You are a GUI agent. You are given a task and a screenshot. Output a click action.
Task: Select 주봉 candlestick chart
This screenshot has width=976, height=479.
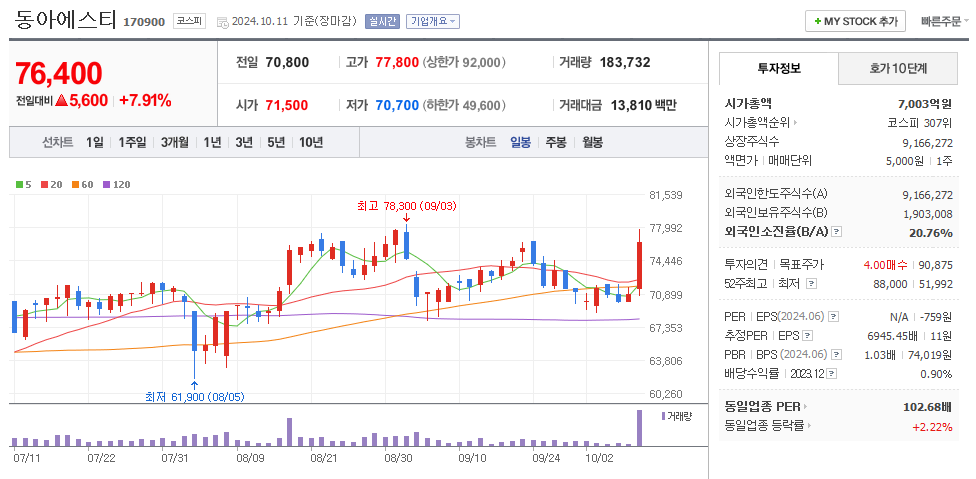click(x=556, y=142)
